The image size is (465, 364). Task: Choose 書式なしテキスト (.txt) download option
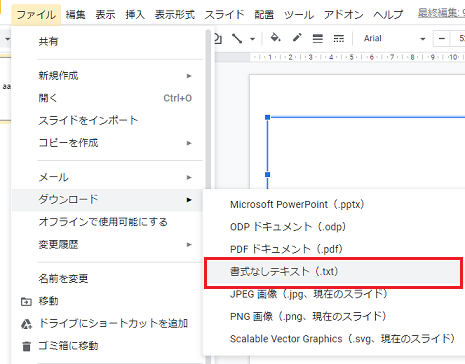(333, 272)
